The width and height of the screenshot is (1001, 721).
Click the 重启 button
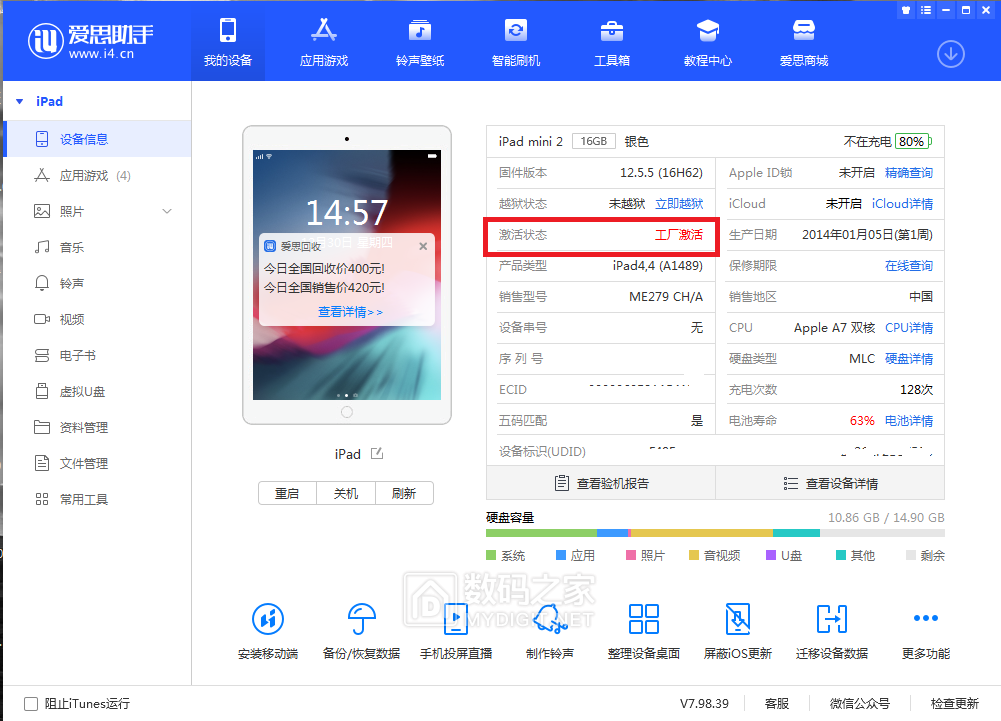tap(287, 493)
